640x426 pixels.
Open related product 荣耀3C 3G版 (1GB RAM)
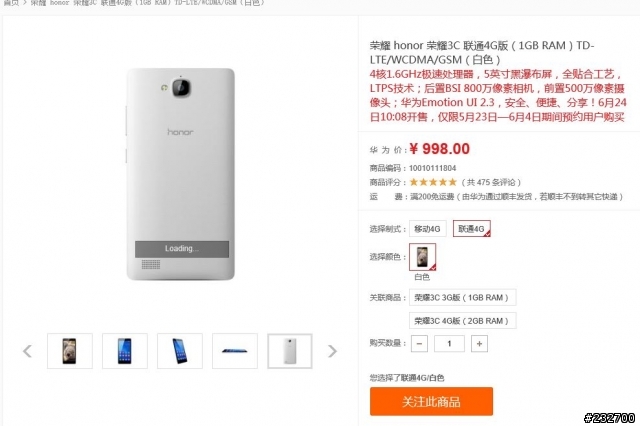pos(462,297)
